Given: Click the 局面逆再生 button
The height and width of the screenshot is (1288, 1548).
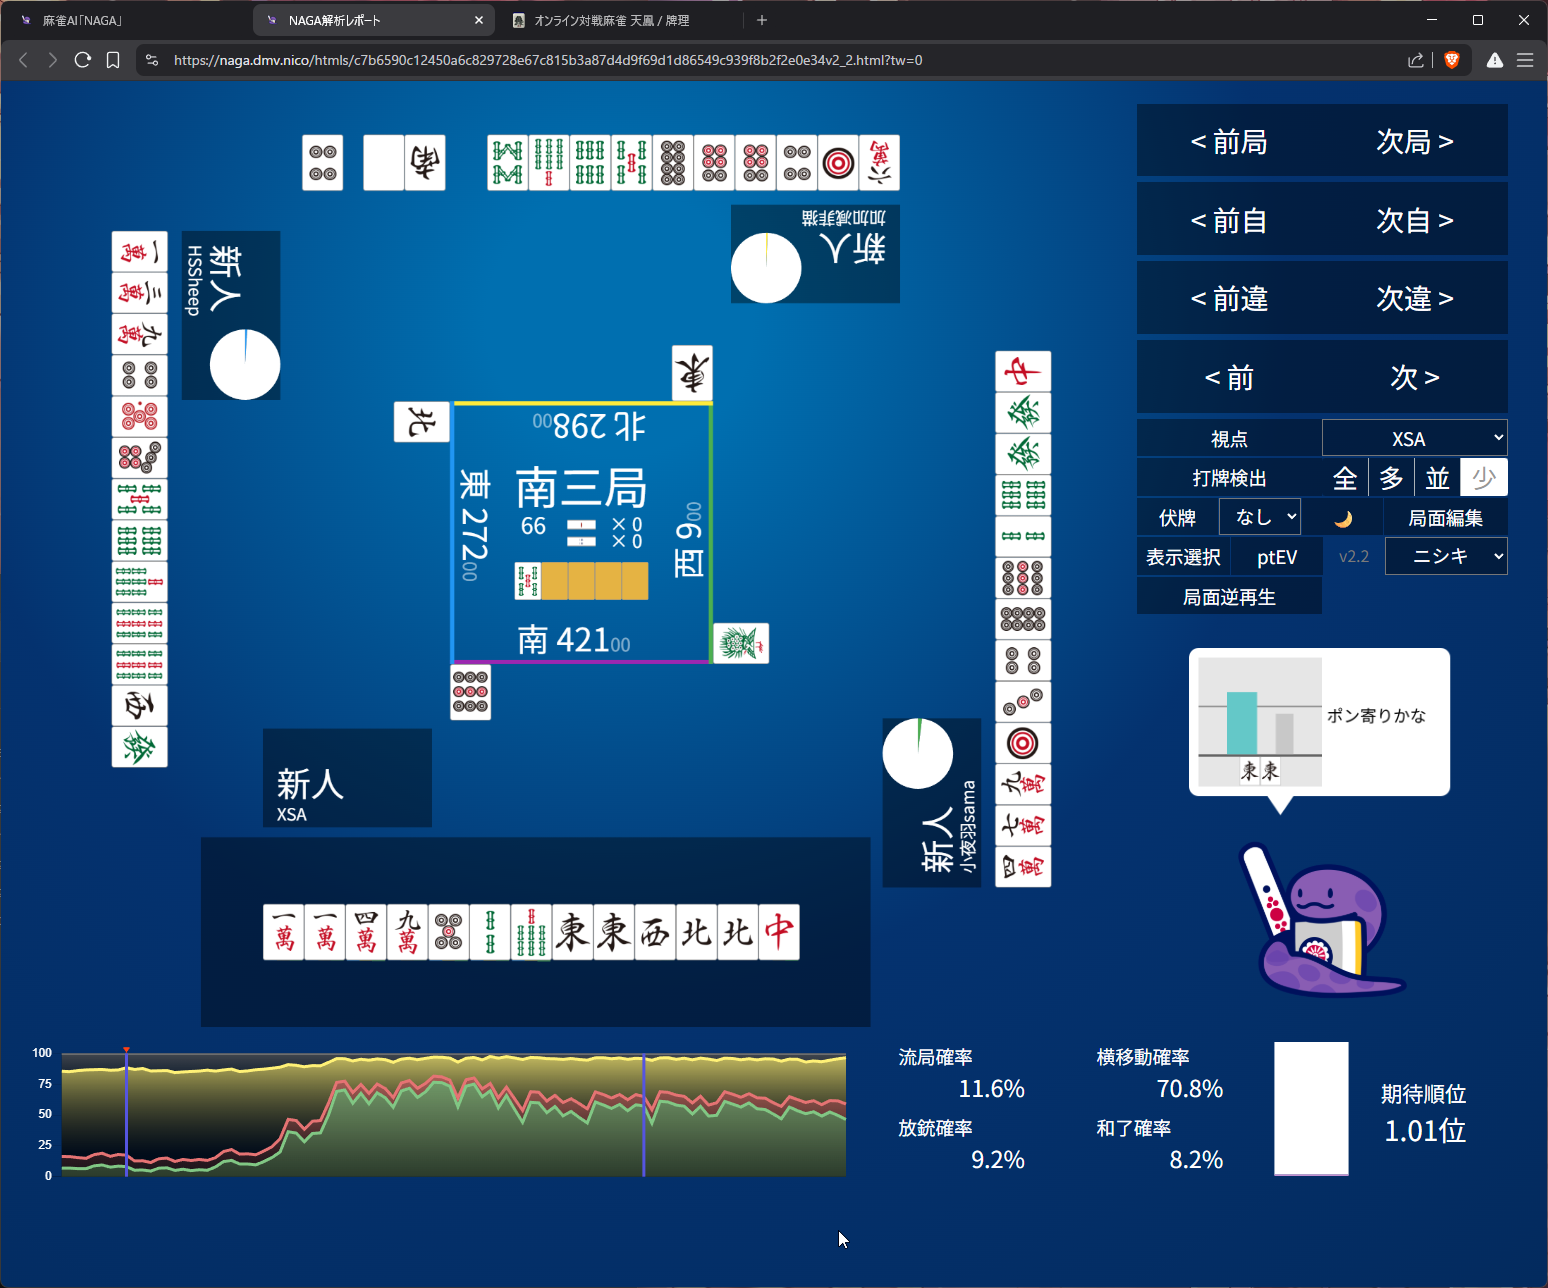Looking at the screenshot, I should (x=1229, y=597).
